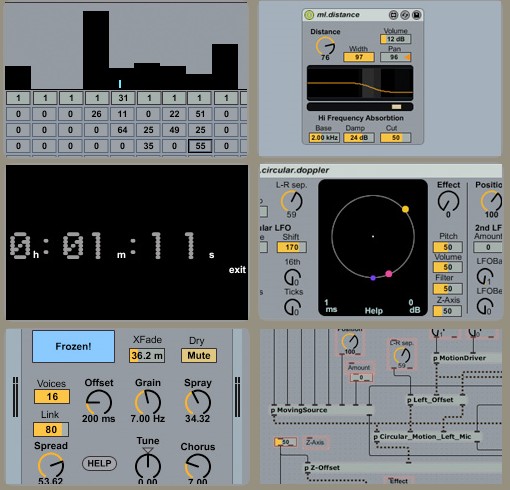Viewport: 510px width, 490px height.
Task: Click the timer readout 0:01:11
Action: point(112,246)
